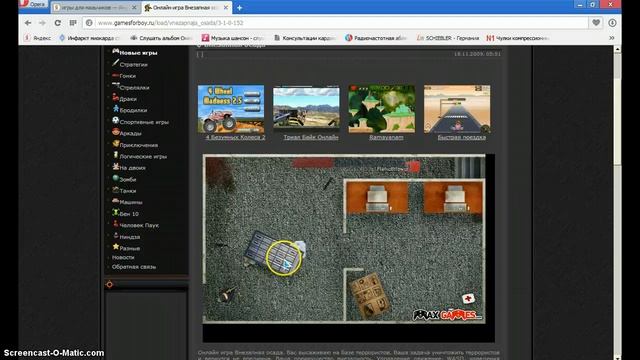Image resolution: width=640 pixels, height=360 pixels.
Task: Open the Быстрая поездка game thumbnail
Action: coord(457,109)
